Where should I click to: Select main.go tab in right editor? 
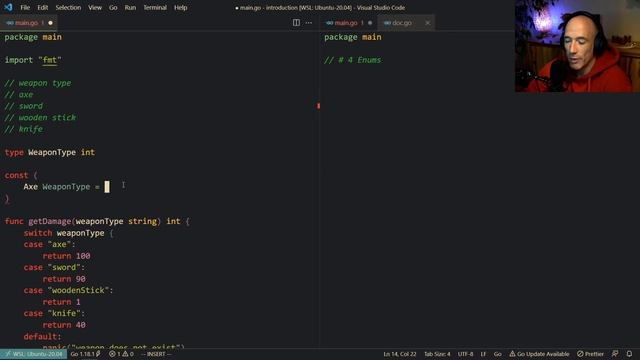(349, 23)
